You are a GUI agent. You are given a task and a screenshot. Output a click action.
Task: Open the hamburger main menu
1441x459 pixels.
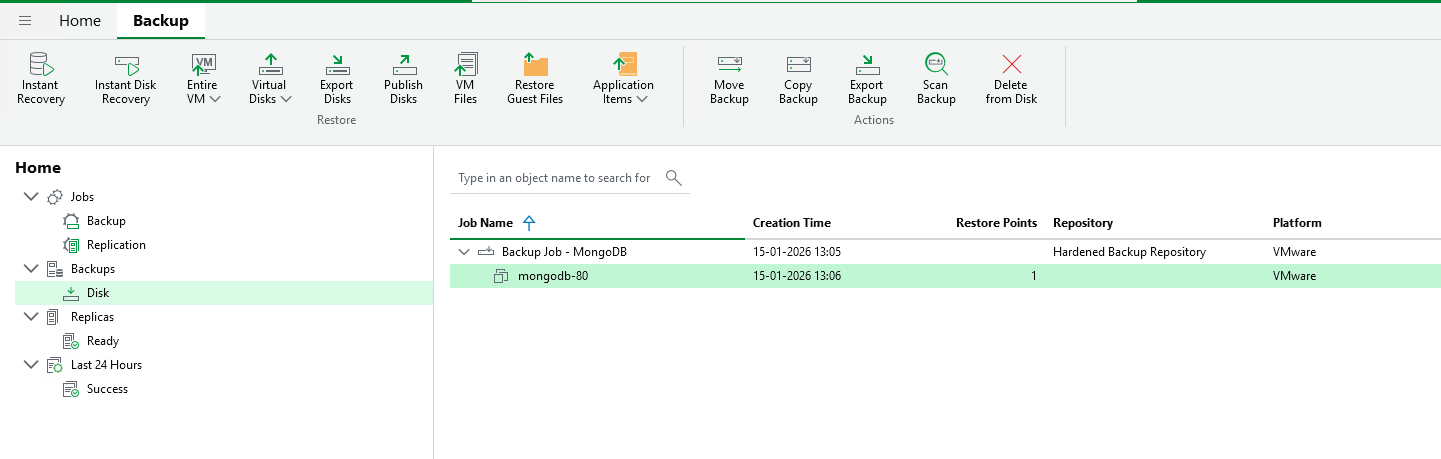click(x=25, y=21)
